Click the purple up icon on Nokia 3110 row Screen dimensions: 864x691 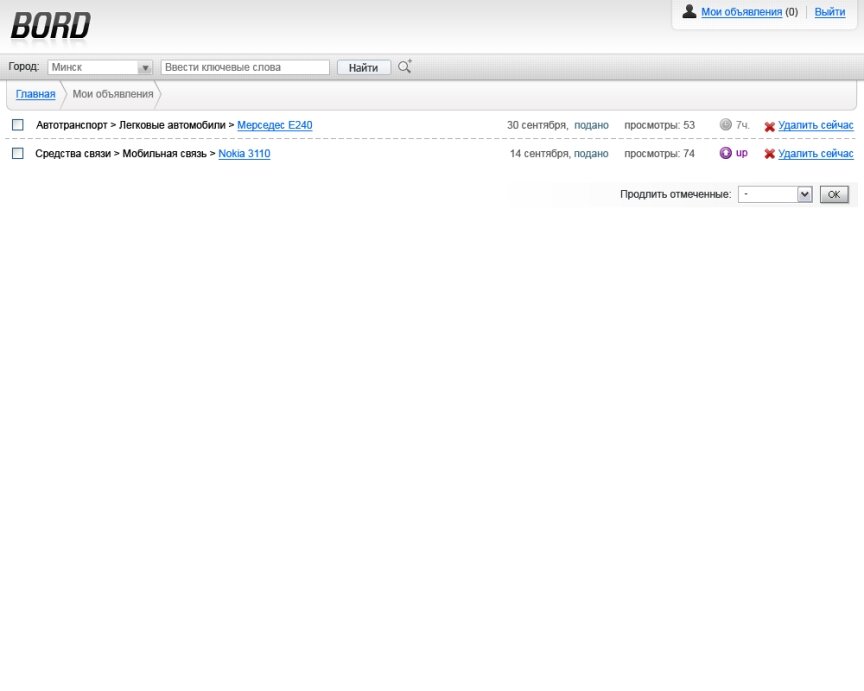pyautogui.click(x=726, y=153)
